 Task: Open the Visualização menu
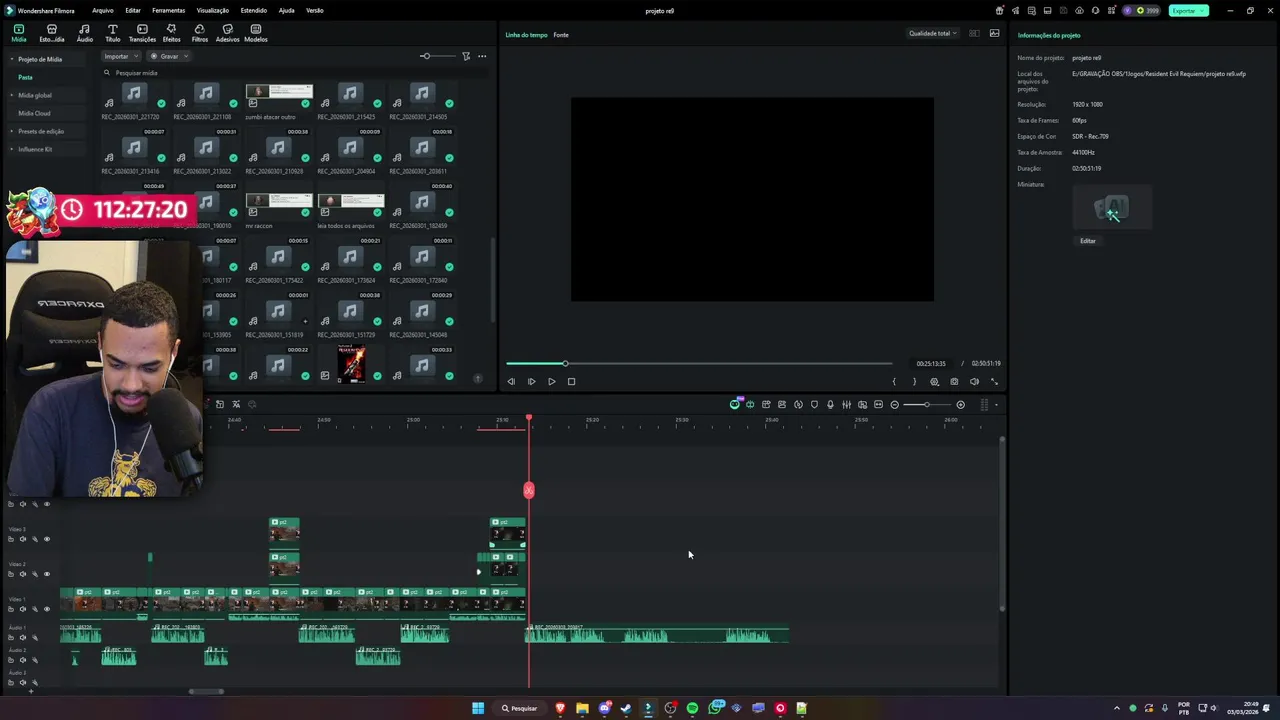click(x=213, y=10)
